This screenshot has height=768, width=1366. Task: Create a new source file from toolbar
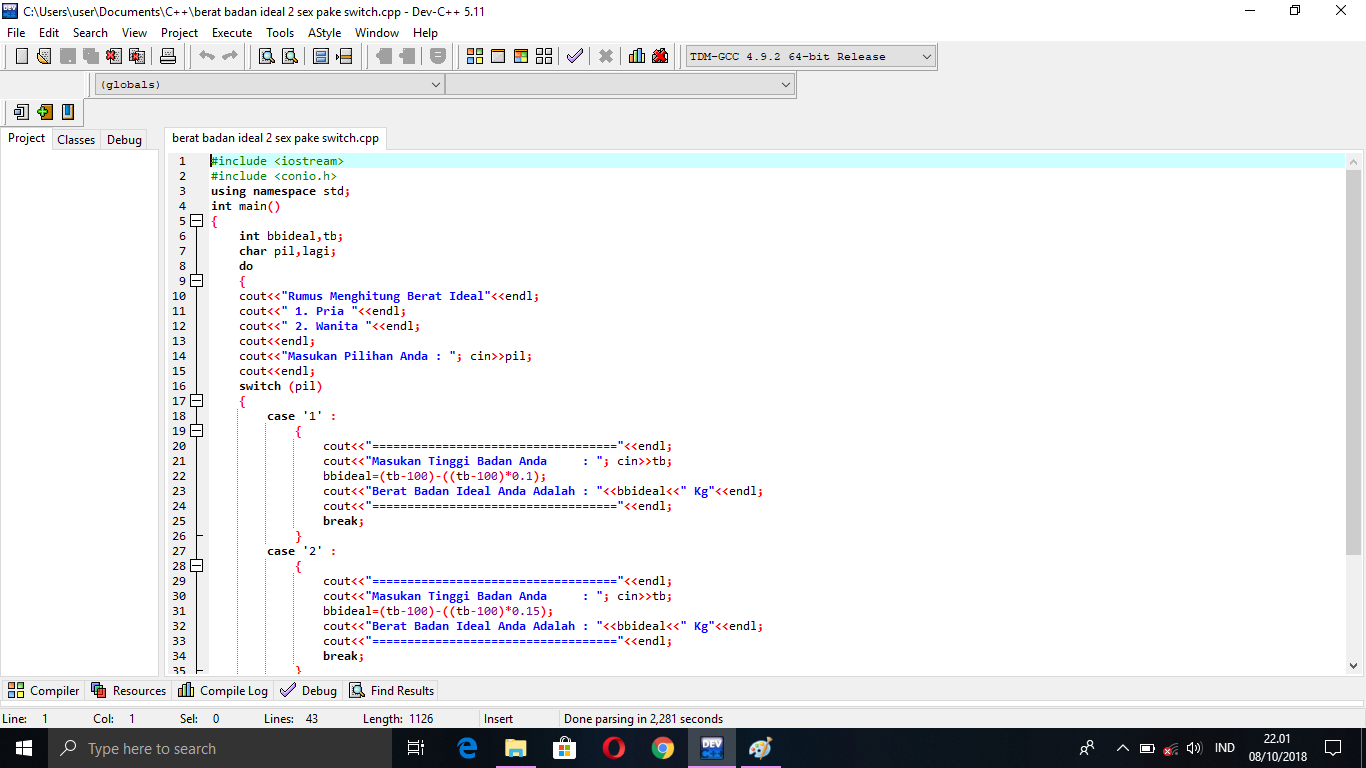22,56
